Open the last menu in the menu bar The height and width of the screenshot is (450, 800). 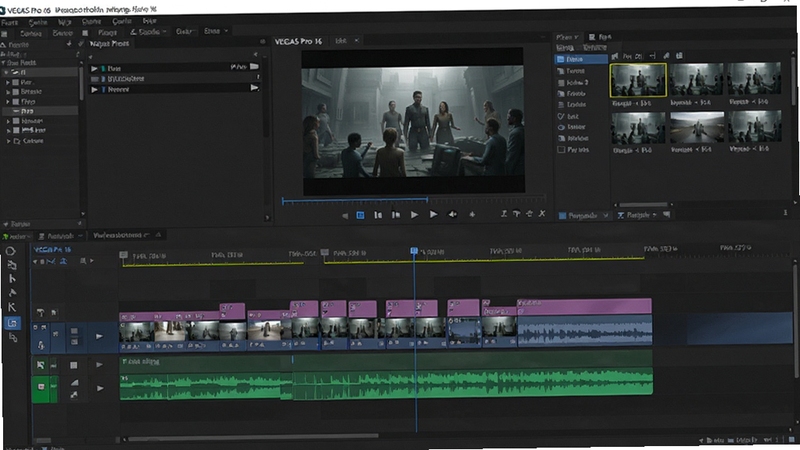tap(149, 21)
